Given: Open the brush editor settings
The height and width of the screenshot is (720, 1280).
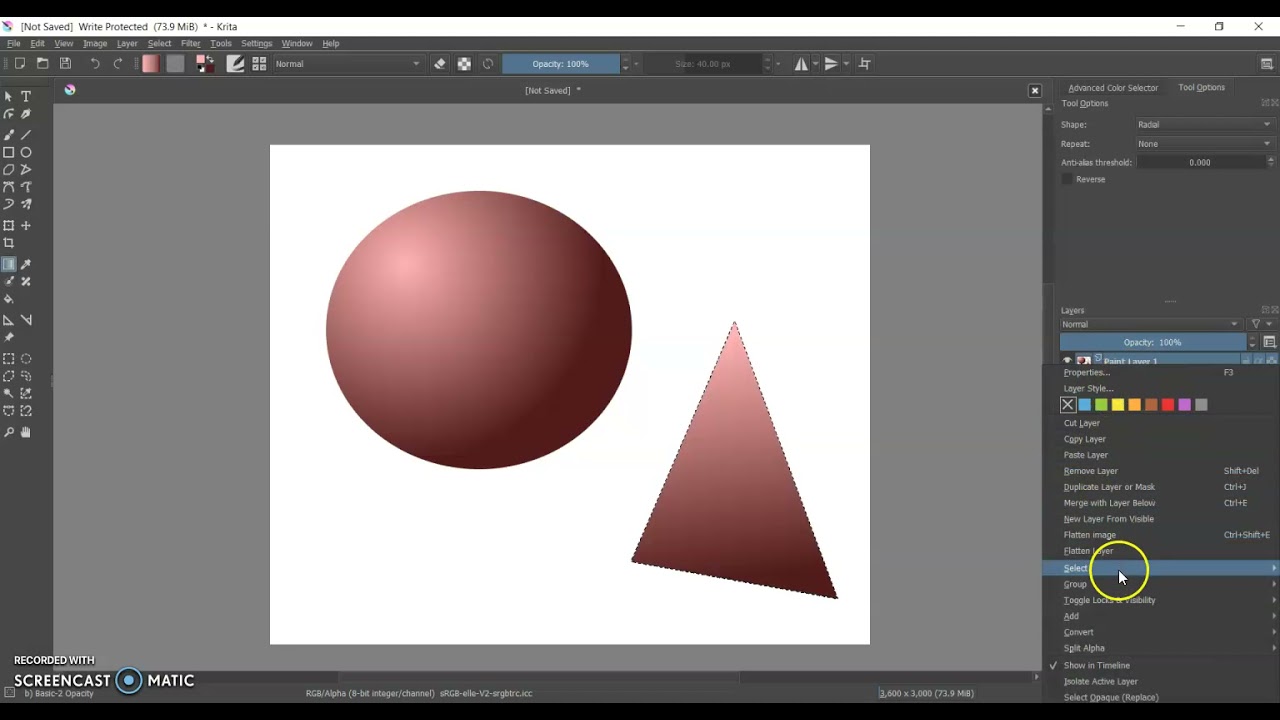Looking at the screenshot, I should 235,64.
